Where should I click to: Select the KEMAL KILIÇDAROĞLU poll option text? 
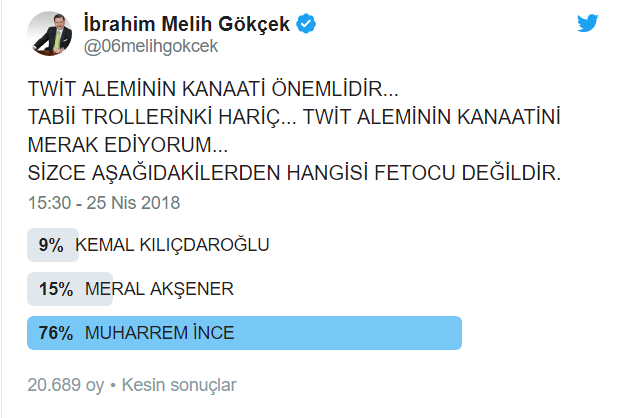coord(172,246)
